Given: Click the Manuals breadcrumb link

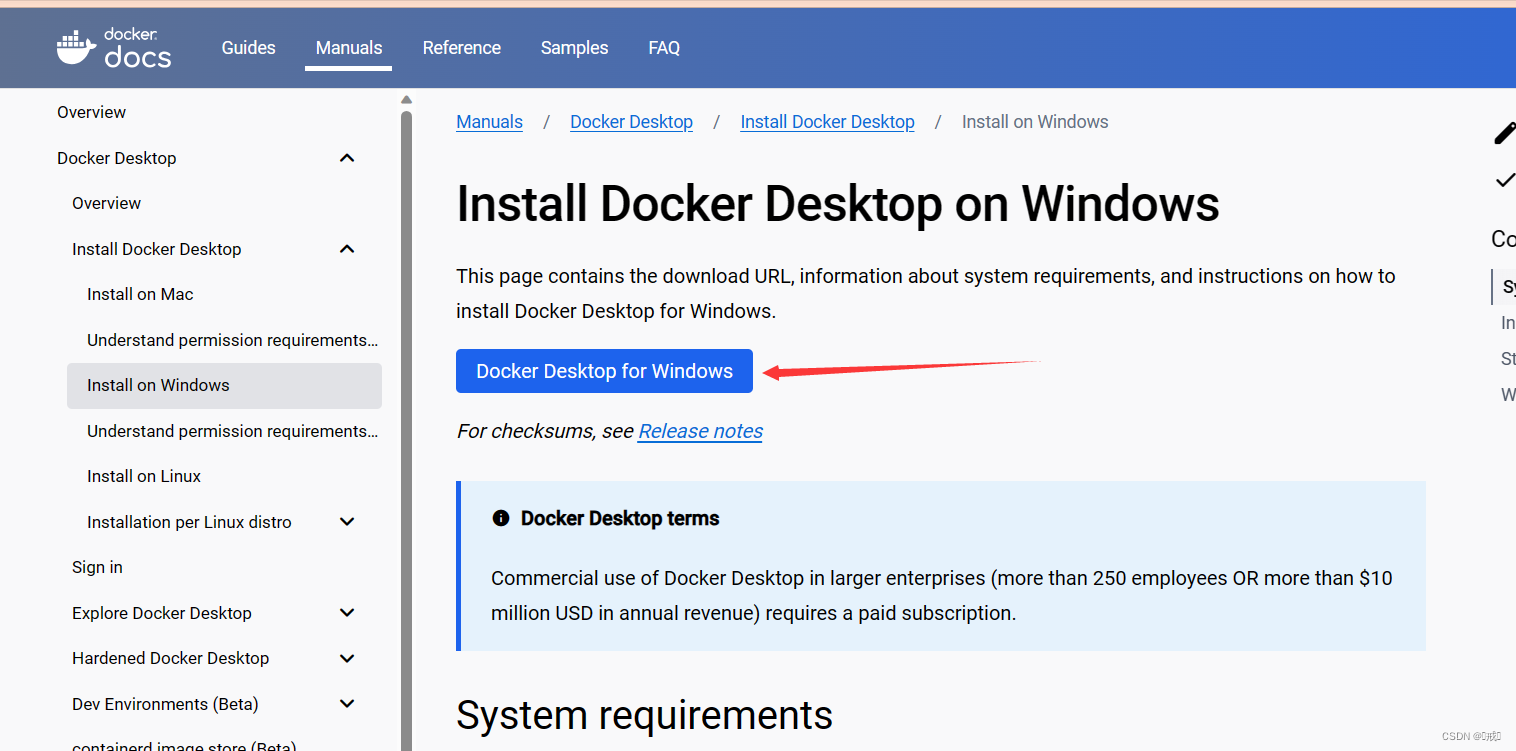Looking at the screenshot, I should tap(489, 122).
